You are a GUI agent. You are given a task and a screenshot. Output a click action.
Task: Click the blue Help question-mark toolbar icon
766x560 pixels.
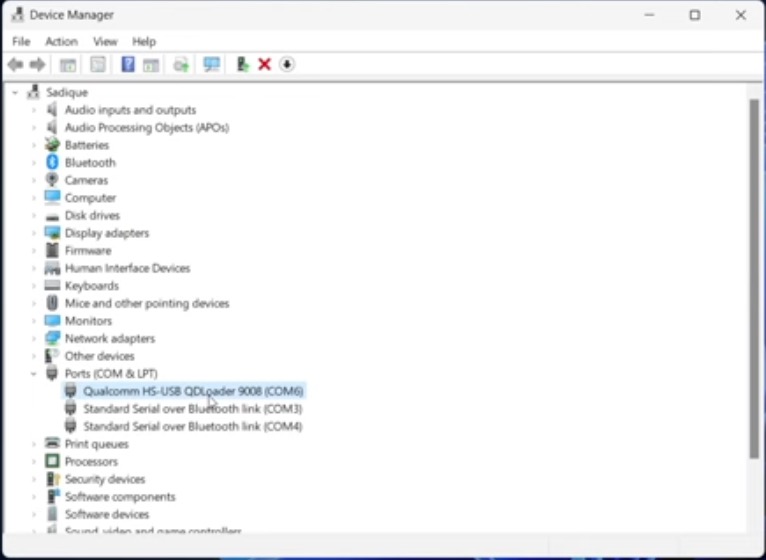pos(128,65)
